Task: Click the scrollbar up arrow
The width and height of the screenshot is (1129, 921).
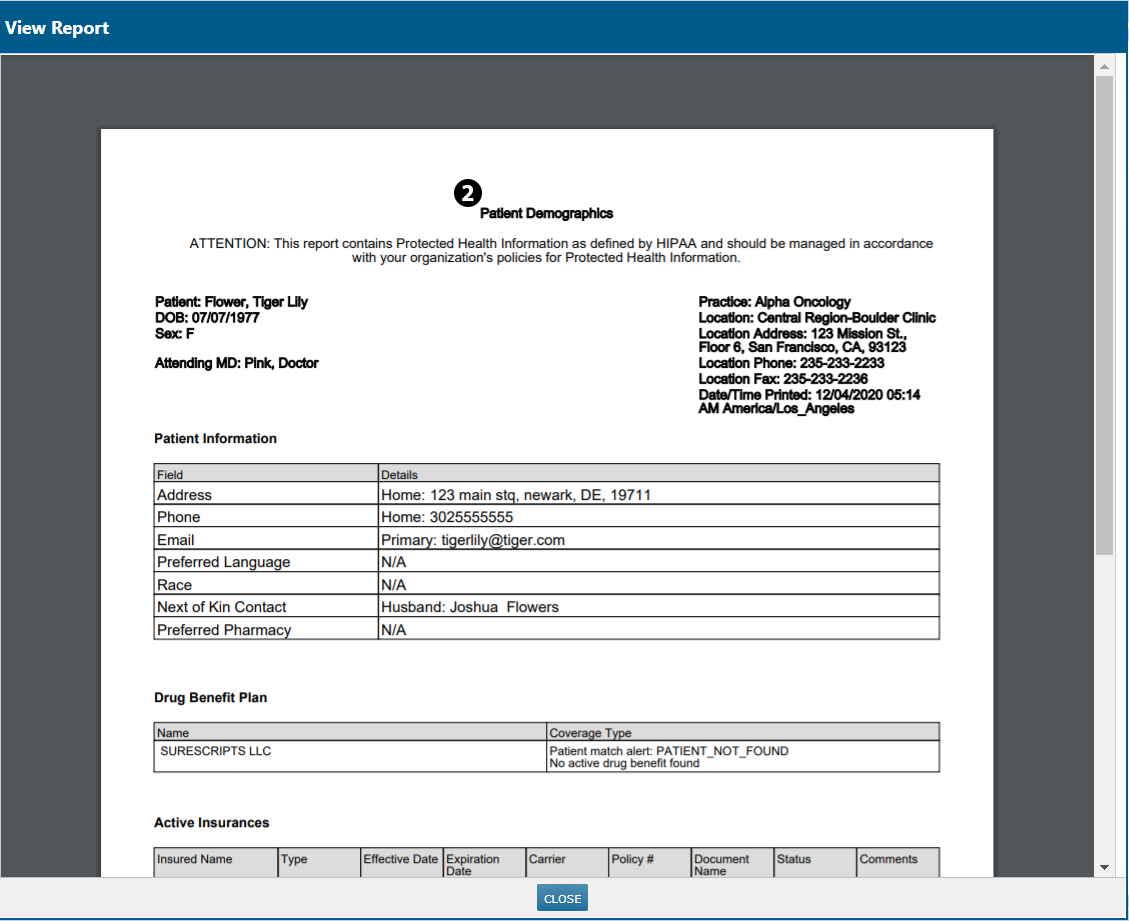Action: [1104, 67]
